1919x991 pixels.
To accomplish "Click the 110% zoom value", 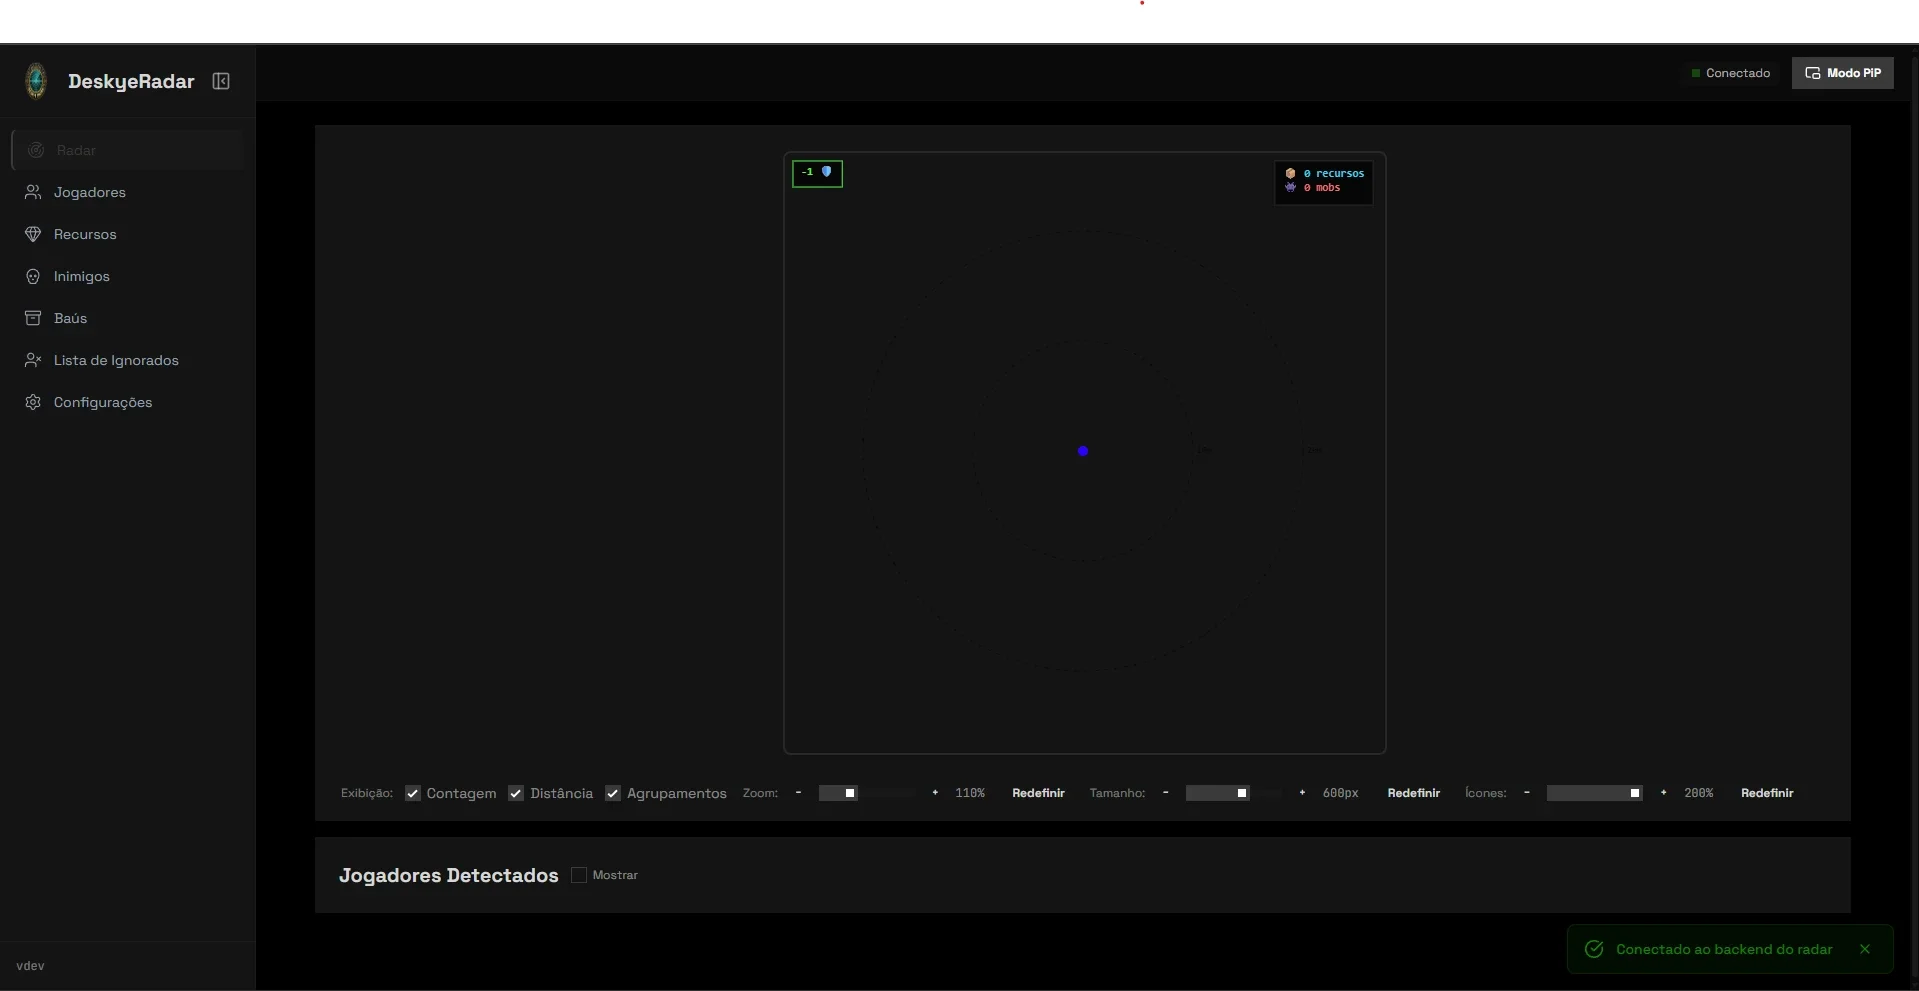I will (970, 793).
